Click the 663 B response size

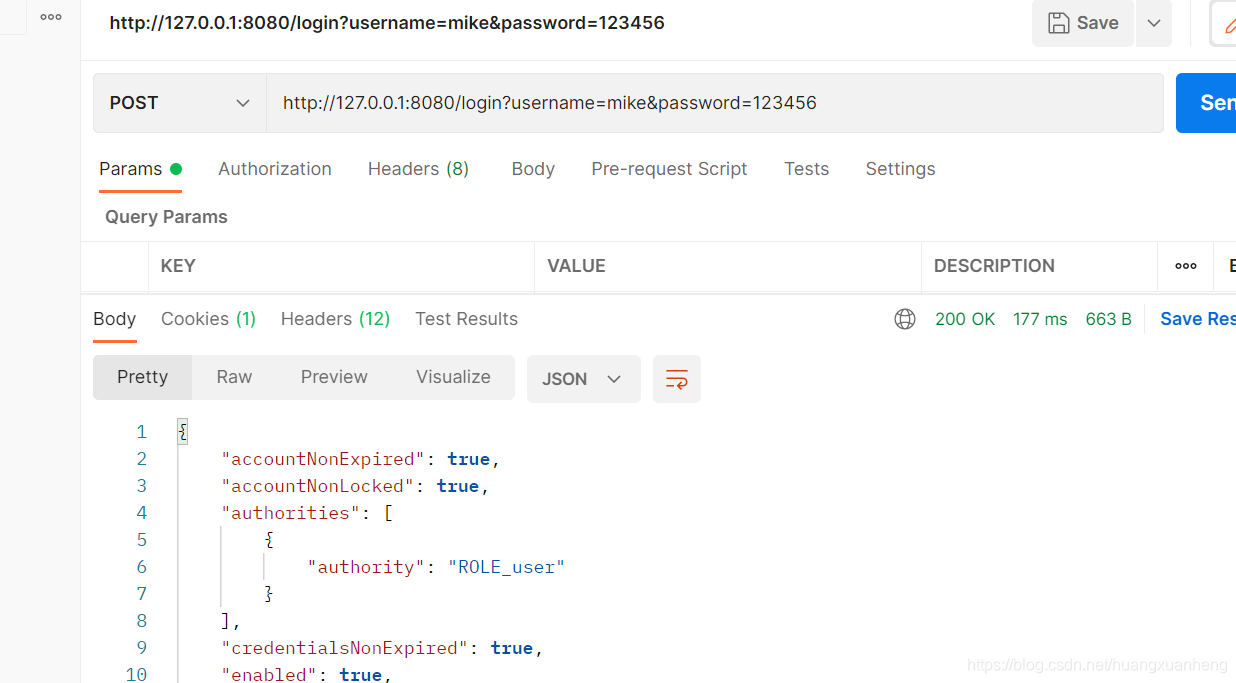1108,319
